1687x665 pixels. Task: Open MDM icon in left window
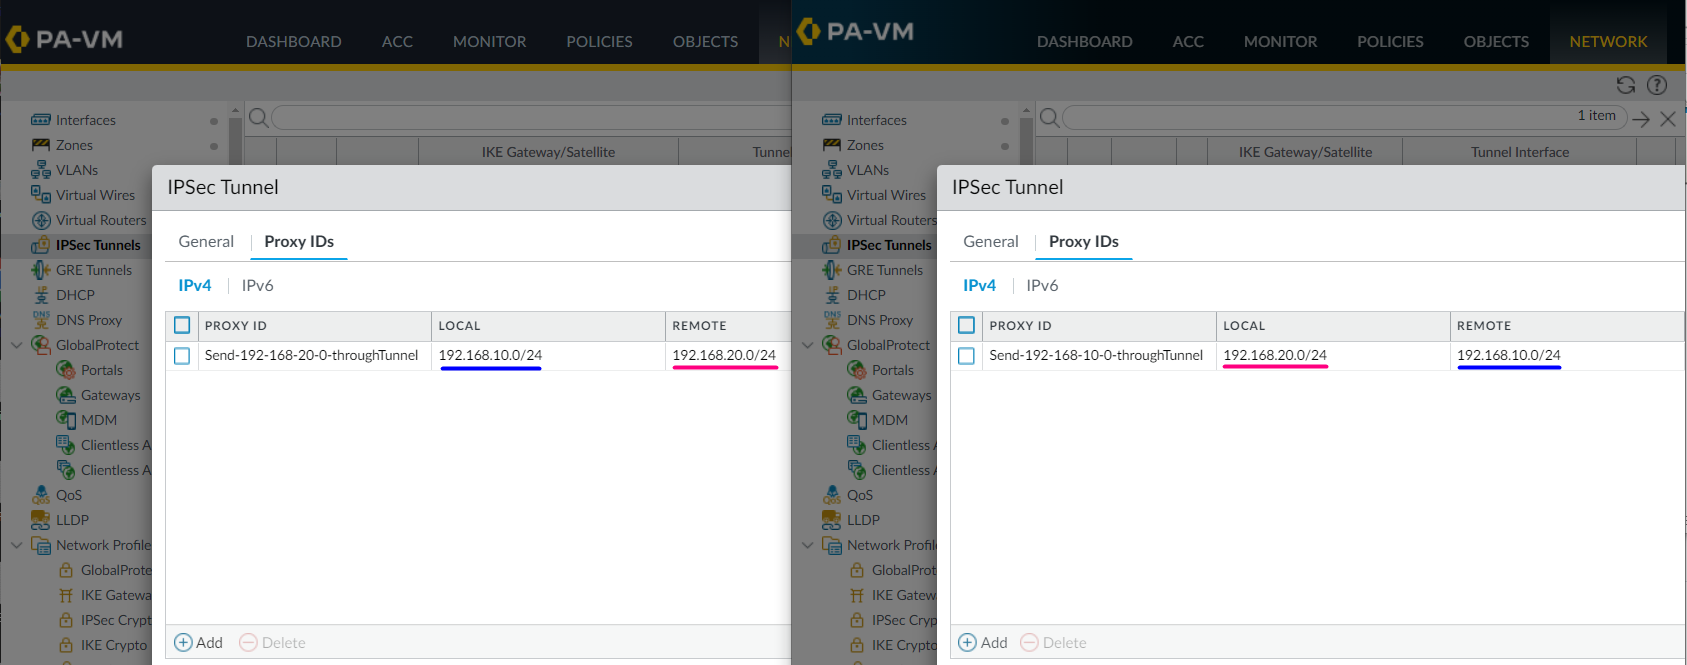[66, 420]
